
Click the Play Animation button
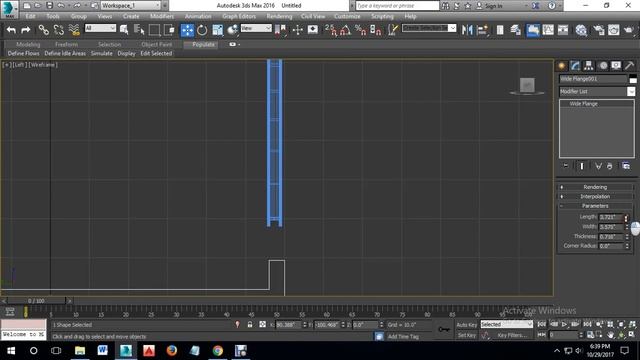click(x=564, y=324)
